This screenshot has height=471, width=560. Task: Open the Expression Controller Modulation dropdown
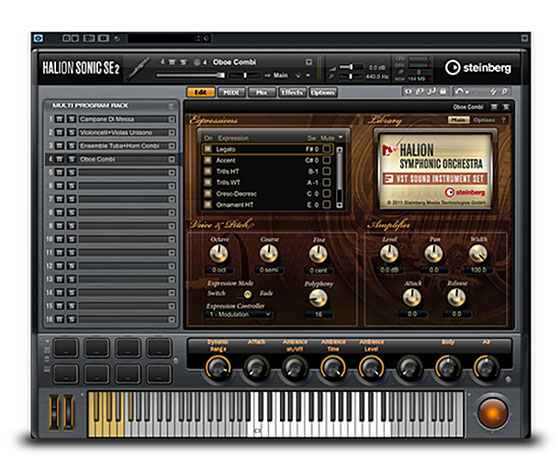(239, 315)
